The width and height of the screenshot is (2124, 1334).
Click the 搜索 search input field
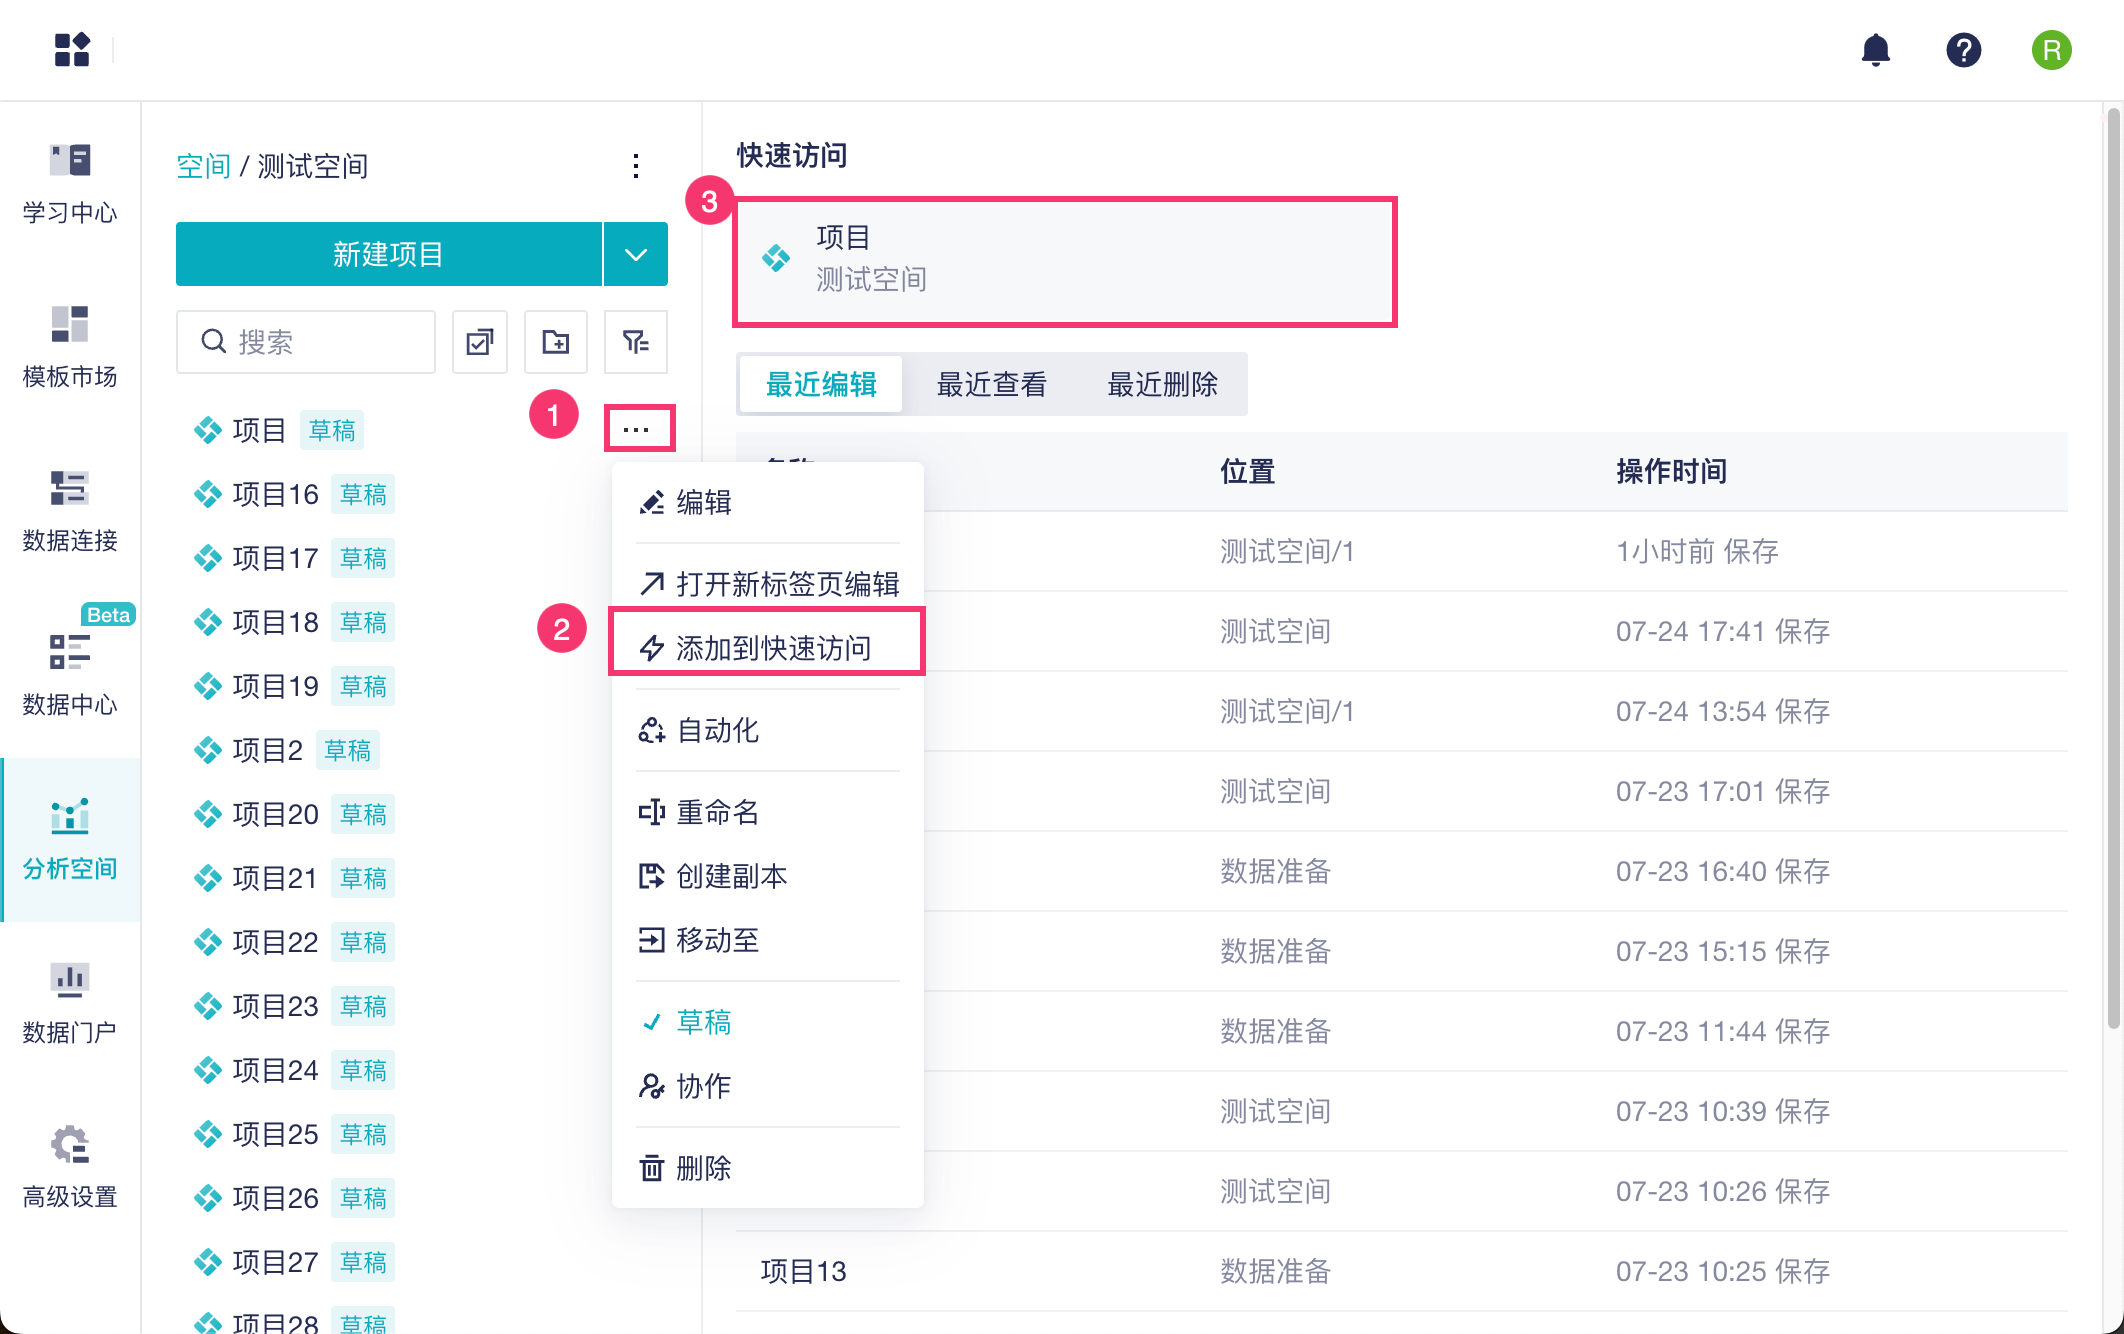click(x=320, y=342)
